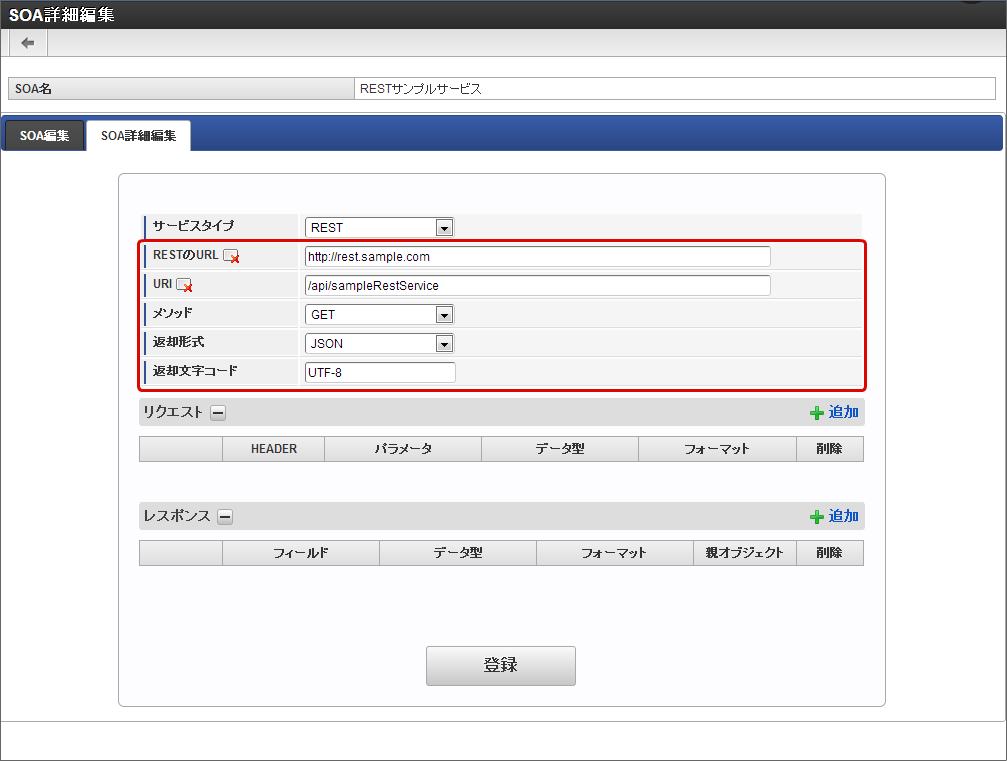Click the icon beside URI label
The width and height of the screenshot is (1007, 761).
click(x=184, y=284)
